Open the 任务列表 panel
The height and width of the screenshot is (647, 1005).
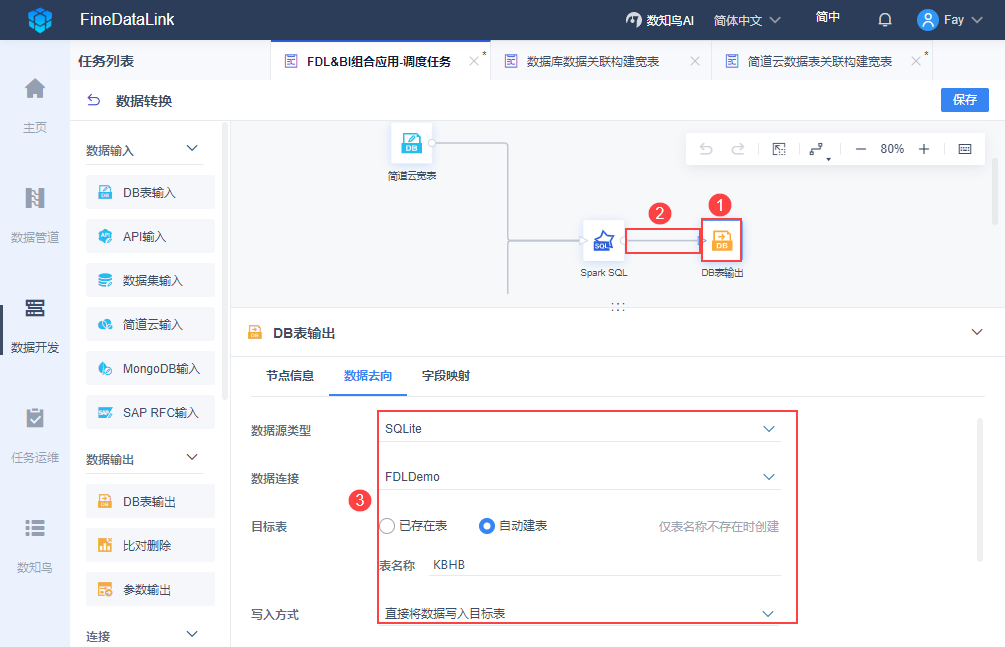click(x=106, y=61)
